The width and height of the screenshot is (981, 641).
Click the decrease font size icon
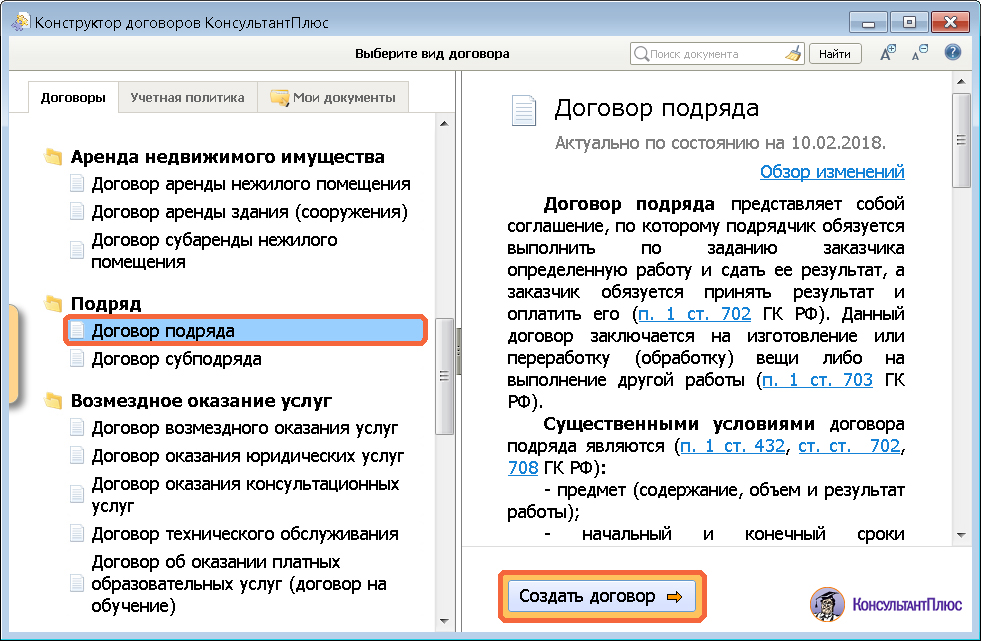(x=920, y=53)
